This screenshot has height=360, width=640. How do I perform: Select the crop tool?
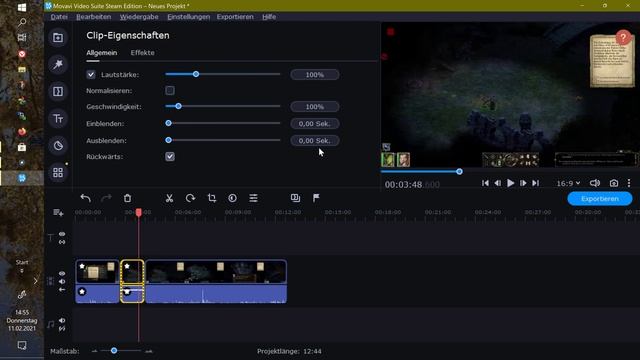tap(211, 198)
